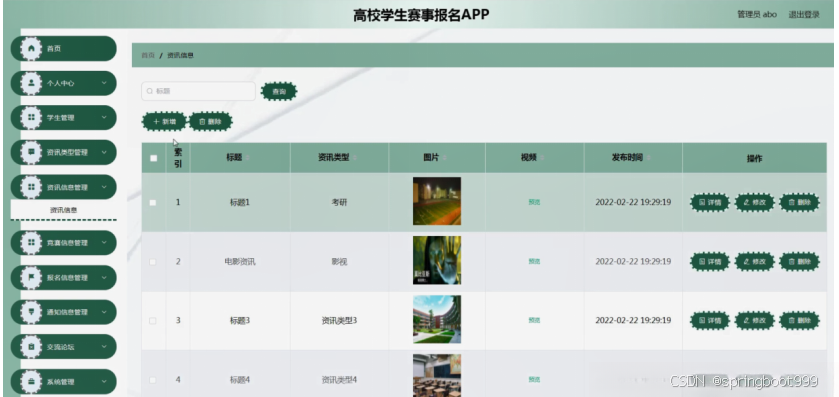The width and height of the screenshot is (839, 397).
Task: Click the 预览 video link for 标题1
Action: point(534,203)
